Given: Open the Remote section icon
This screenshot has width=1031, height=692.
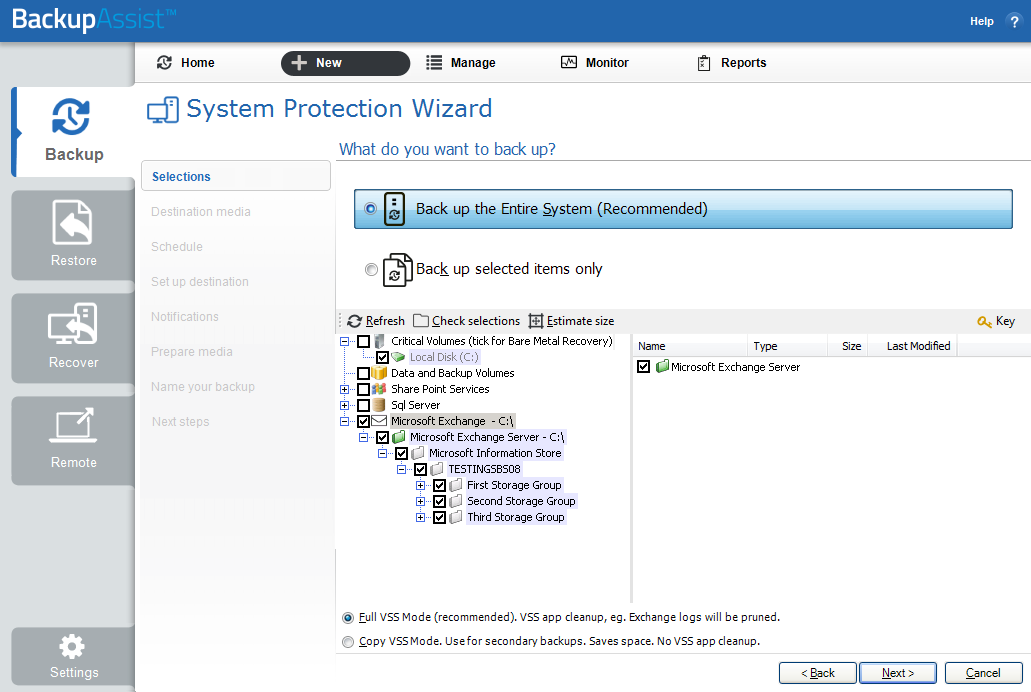Looking at the screenshot, I should click(72, 426).
